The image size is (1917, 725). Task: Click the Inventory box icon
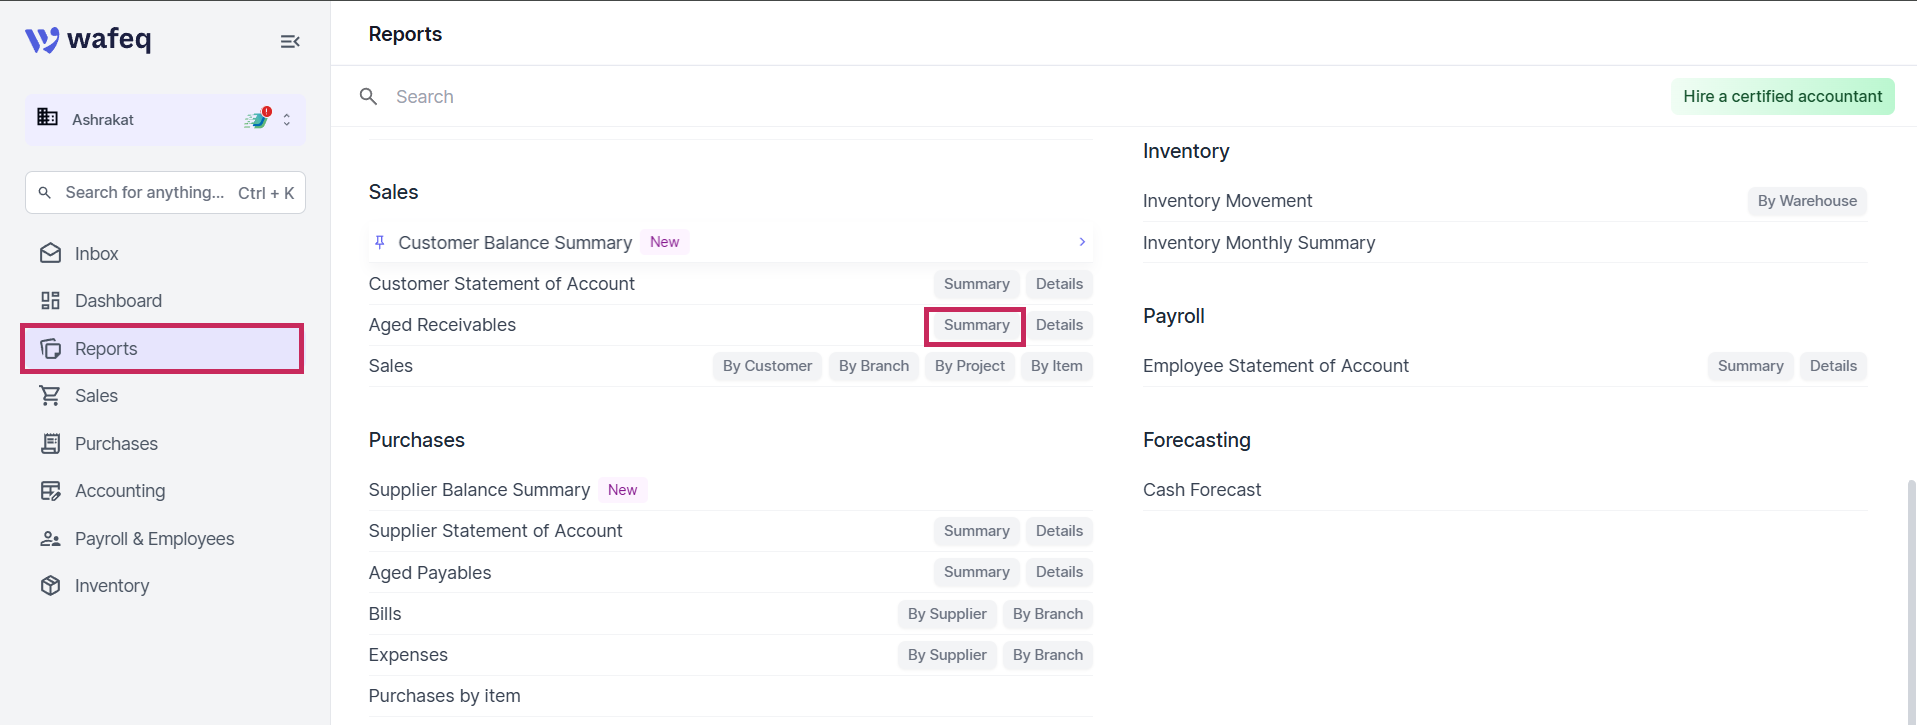point(50,586)
